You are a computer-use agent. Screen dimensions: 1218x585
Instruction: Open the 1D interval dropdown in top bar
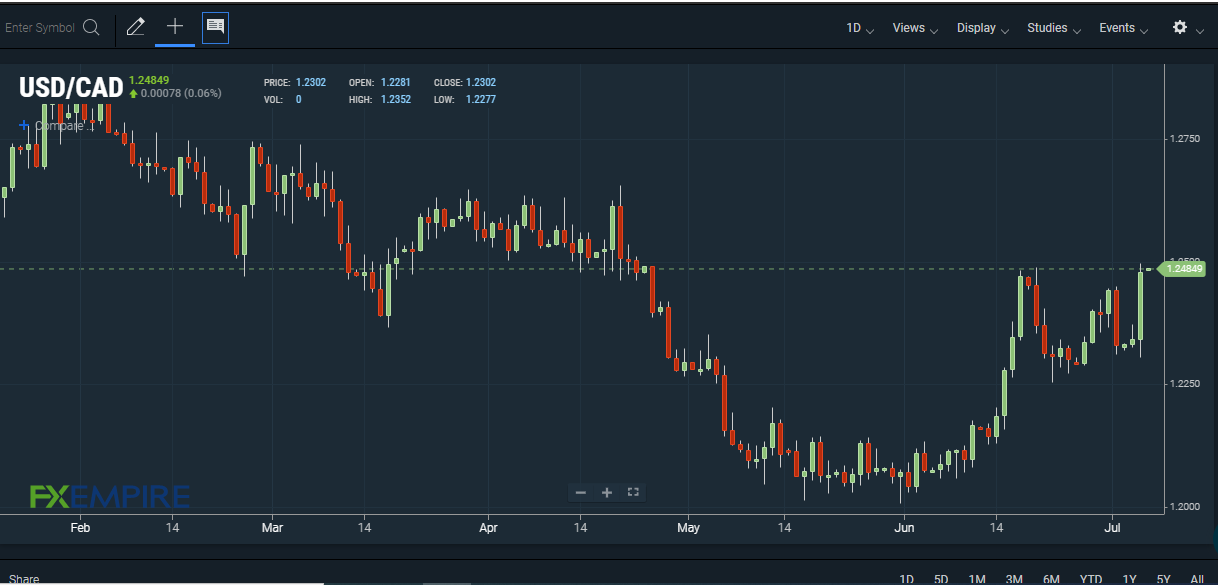(859, 28)
